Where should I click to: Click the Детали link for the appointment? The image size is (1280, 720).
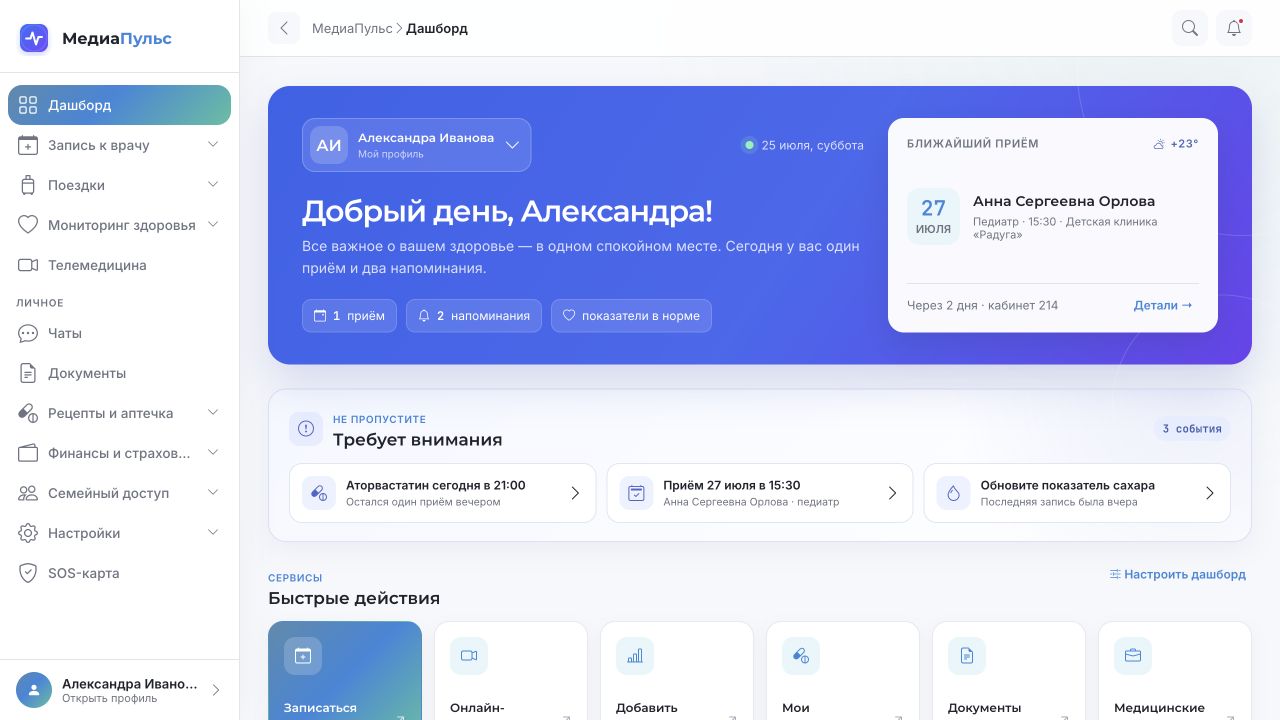coord(1163,305)
